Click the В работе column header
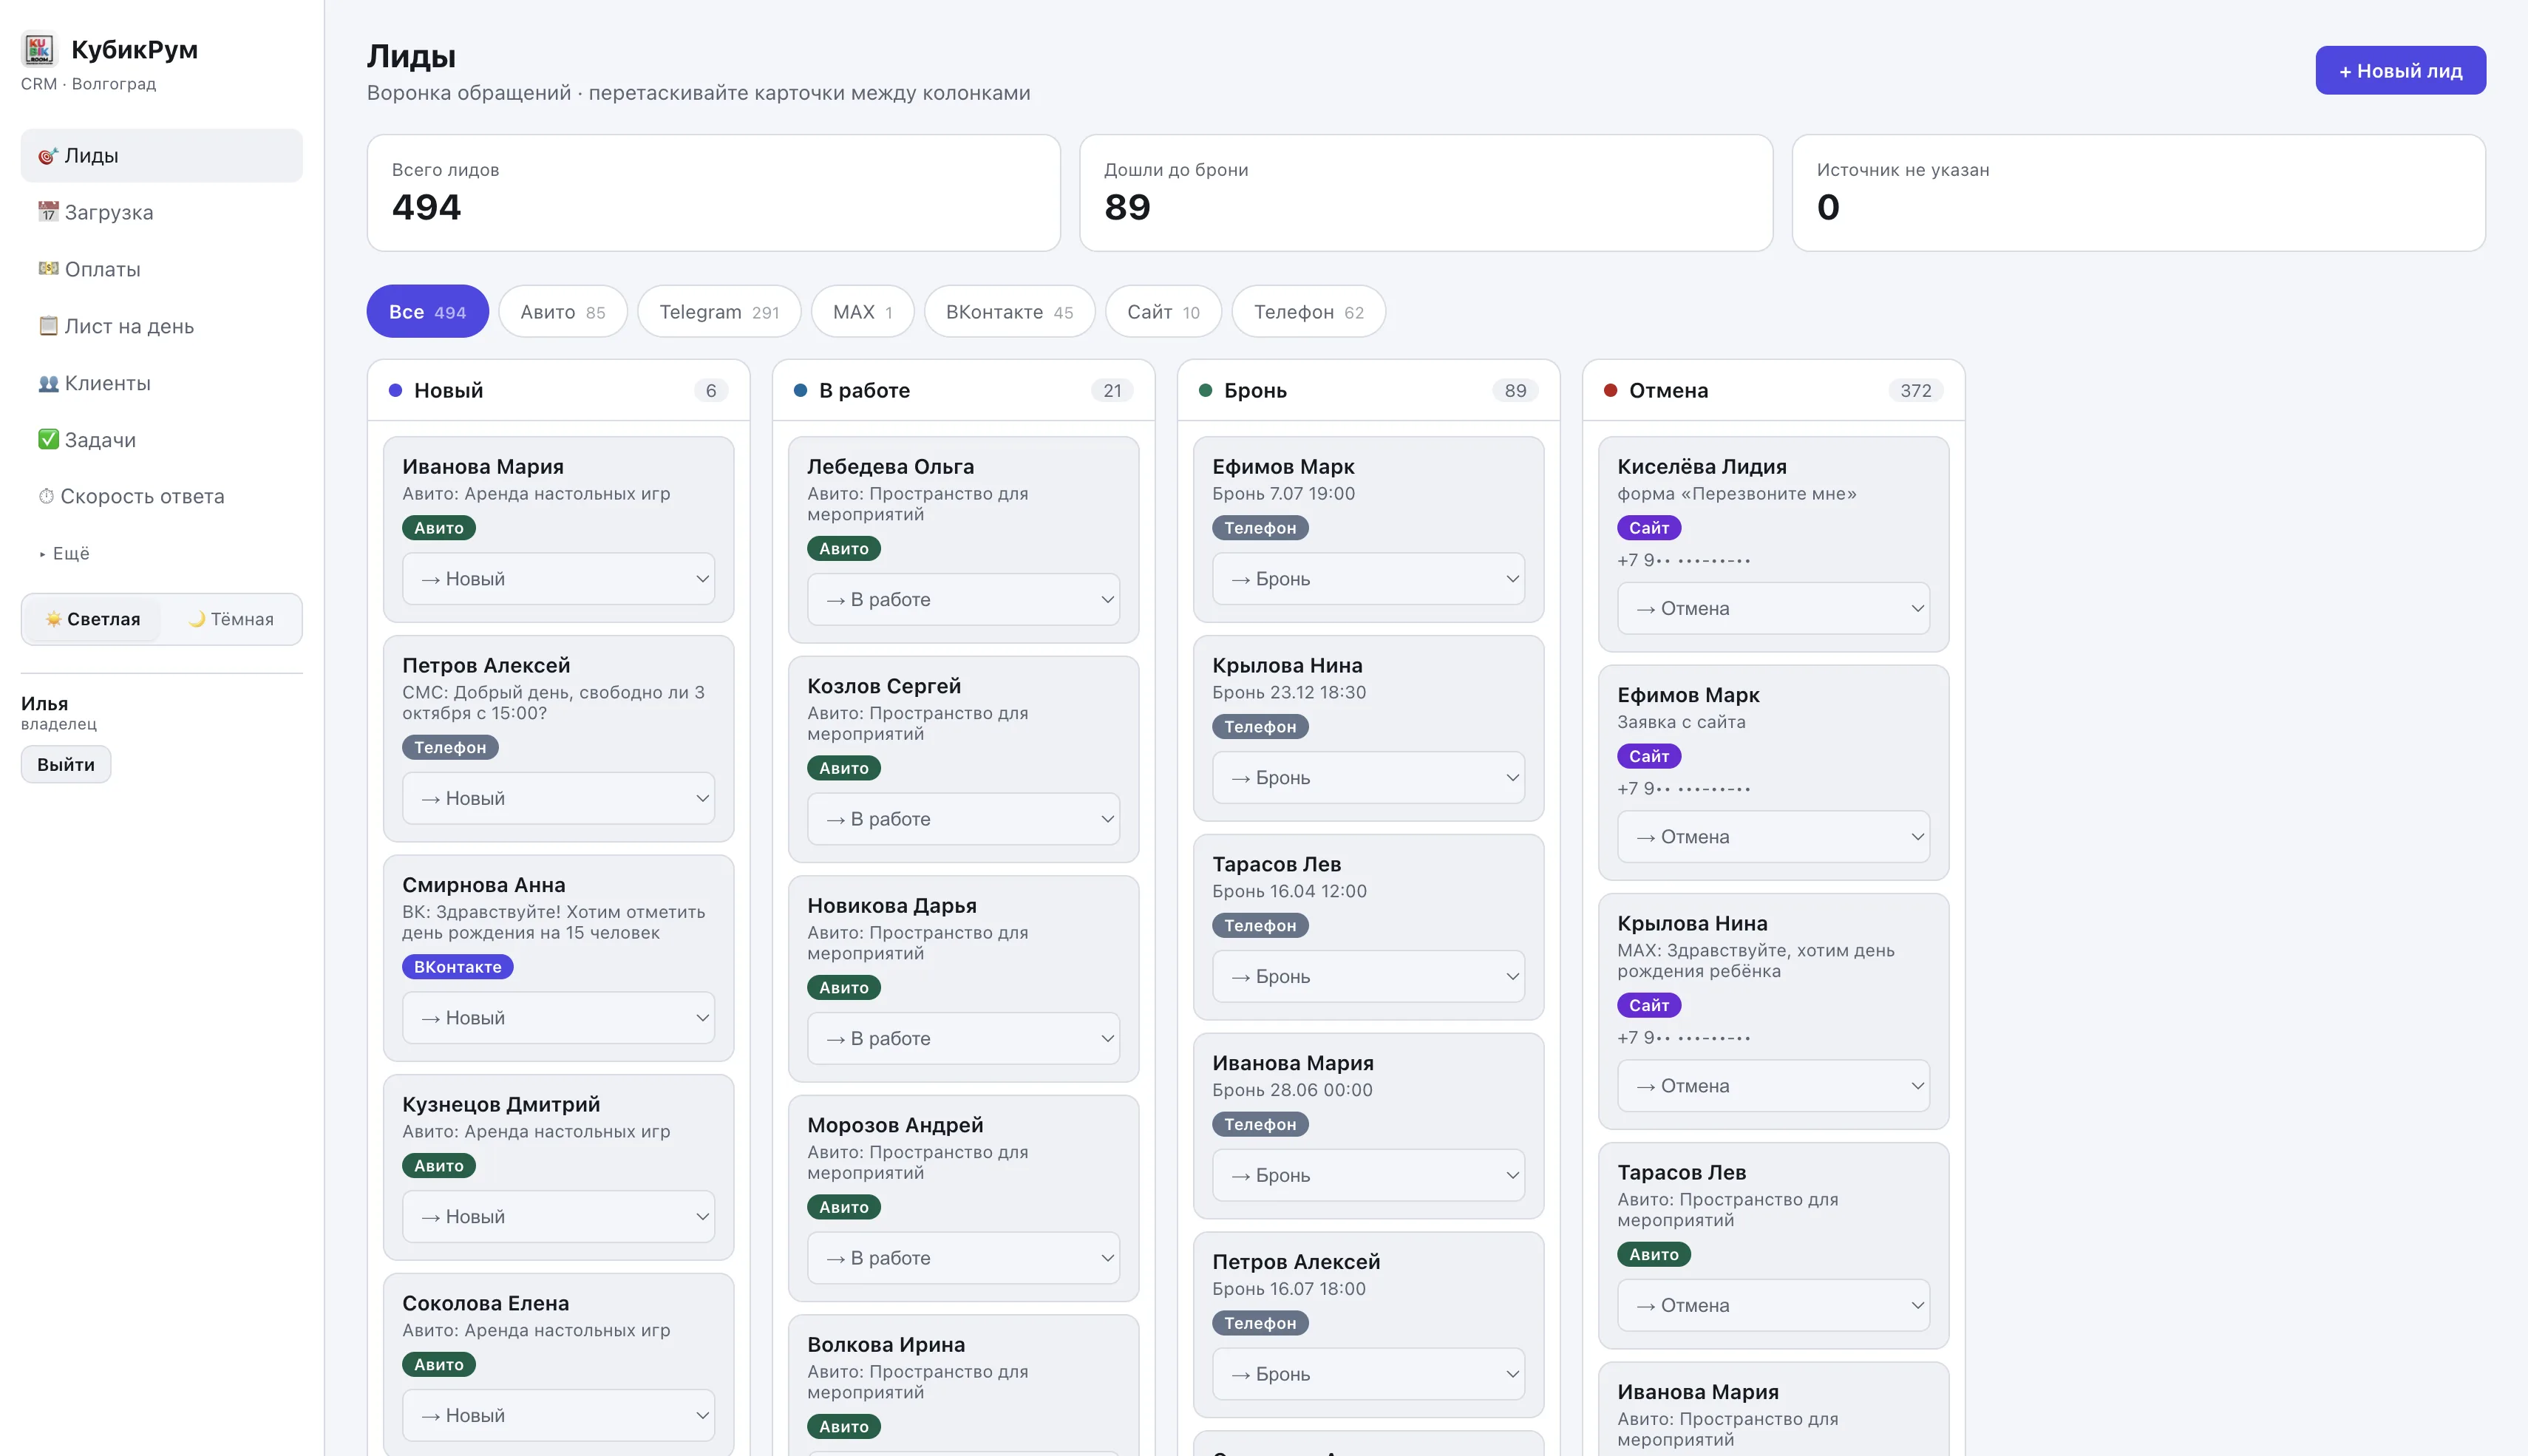 pyautogui.click(x=963, y=391)
